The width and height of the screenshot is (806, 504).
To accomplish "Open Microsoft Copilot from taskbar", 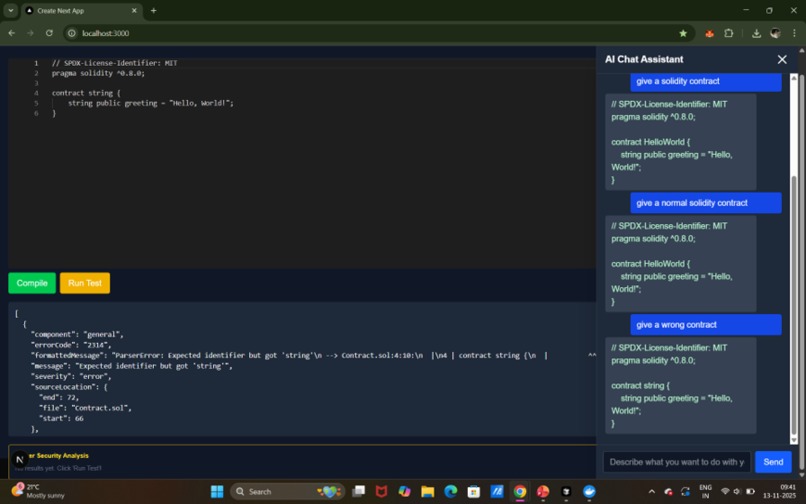I will 405,492.
